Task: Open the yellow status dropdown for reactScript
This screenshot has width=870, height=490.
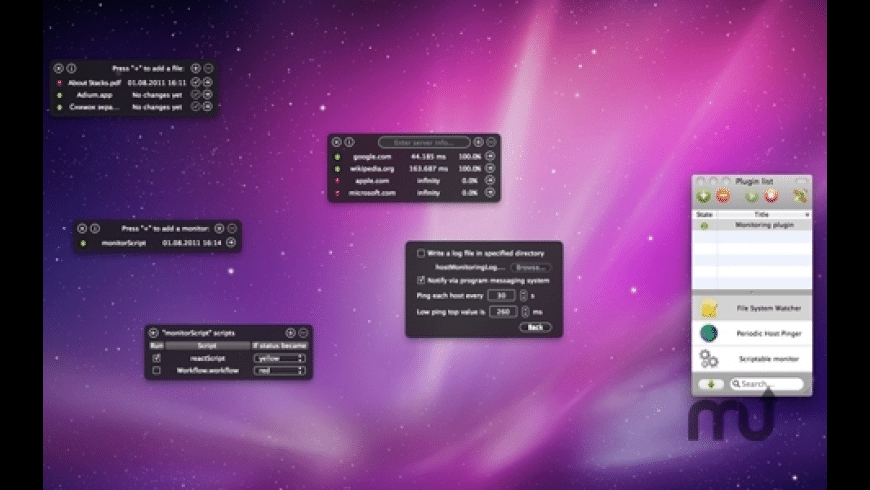Action: [279, 358]
